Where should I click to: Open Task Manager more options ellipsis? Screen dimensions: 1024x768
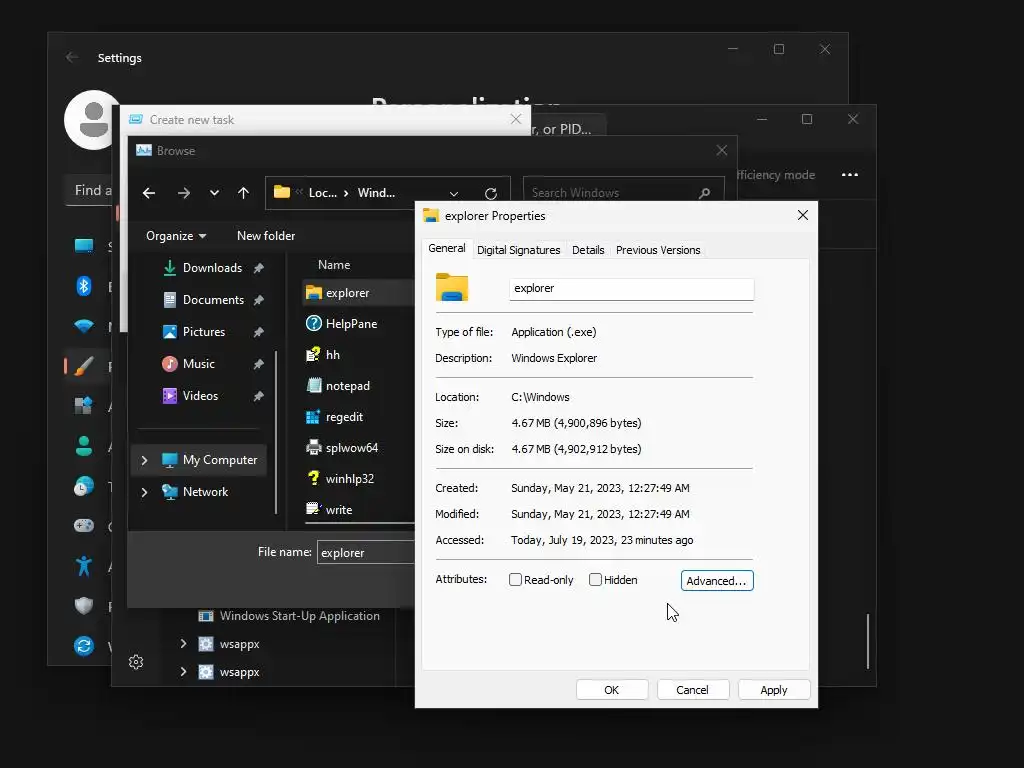pyautogui.click(x=850, y=175)
